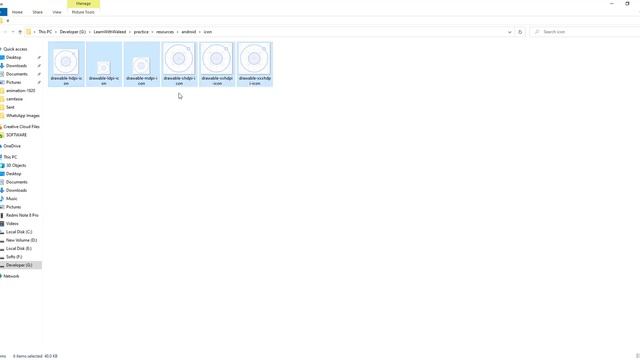The width and height of the screenshot is (640, 360).
Task: Expand chevron after This PC in breadcrumb
Action: tap(56, 32)
